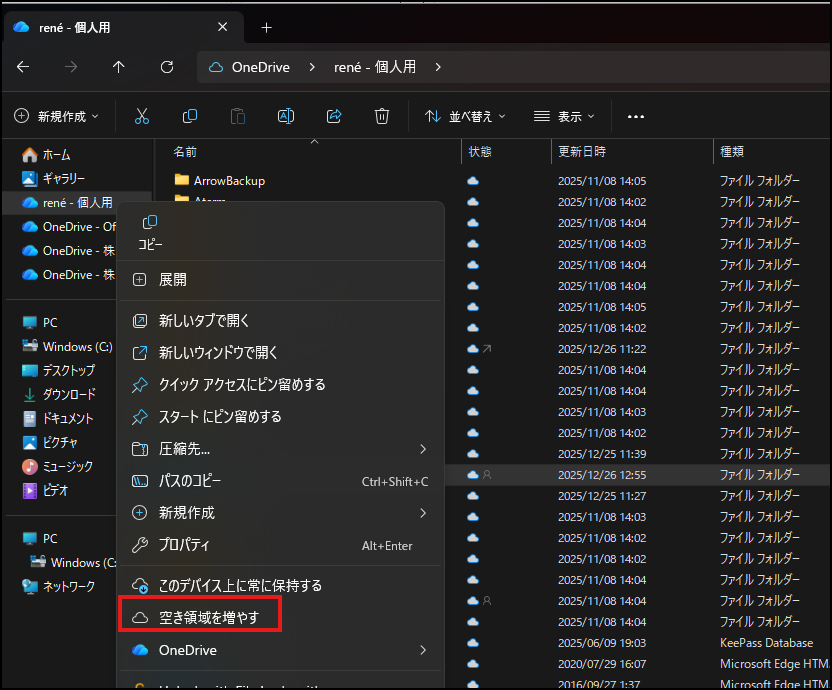
Task: Choose スタート にピン留めする
Action: pos(280,417)
